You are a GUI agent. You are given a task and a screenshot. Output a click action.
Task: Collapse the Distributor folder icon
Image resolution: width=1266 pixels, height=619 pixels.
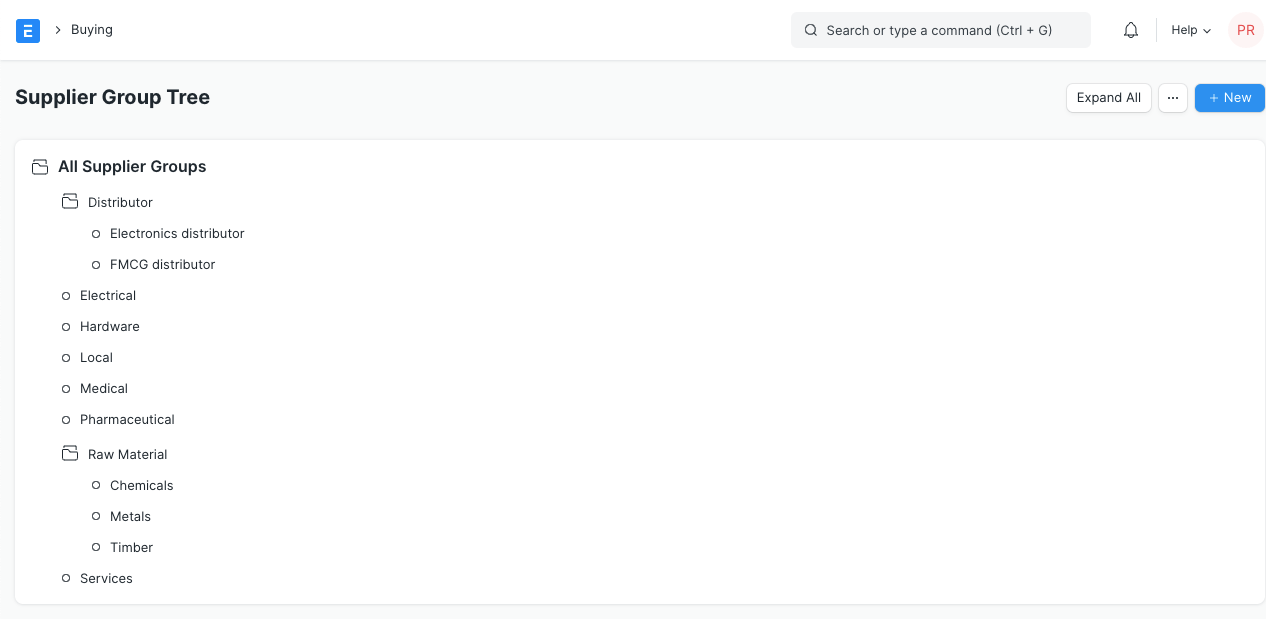coord(70,202)
